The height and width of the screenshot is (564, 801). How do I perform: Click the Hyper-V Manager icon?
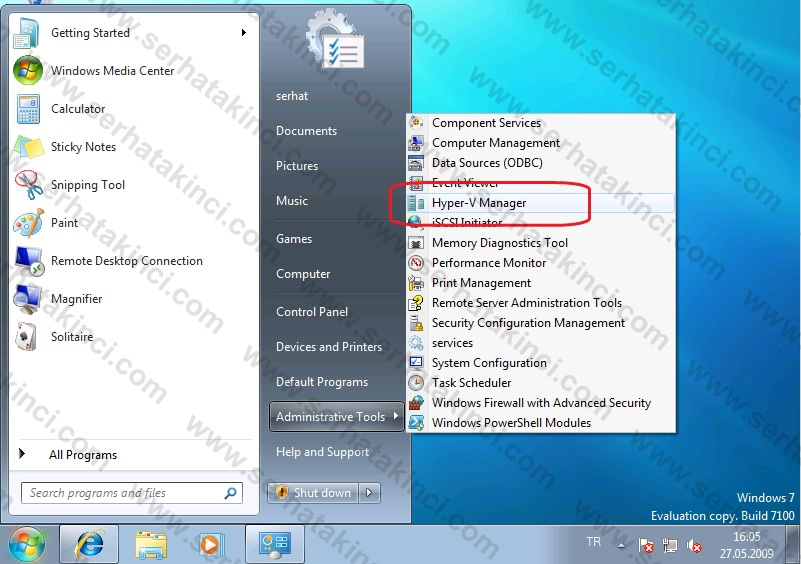(416, 203)
